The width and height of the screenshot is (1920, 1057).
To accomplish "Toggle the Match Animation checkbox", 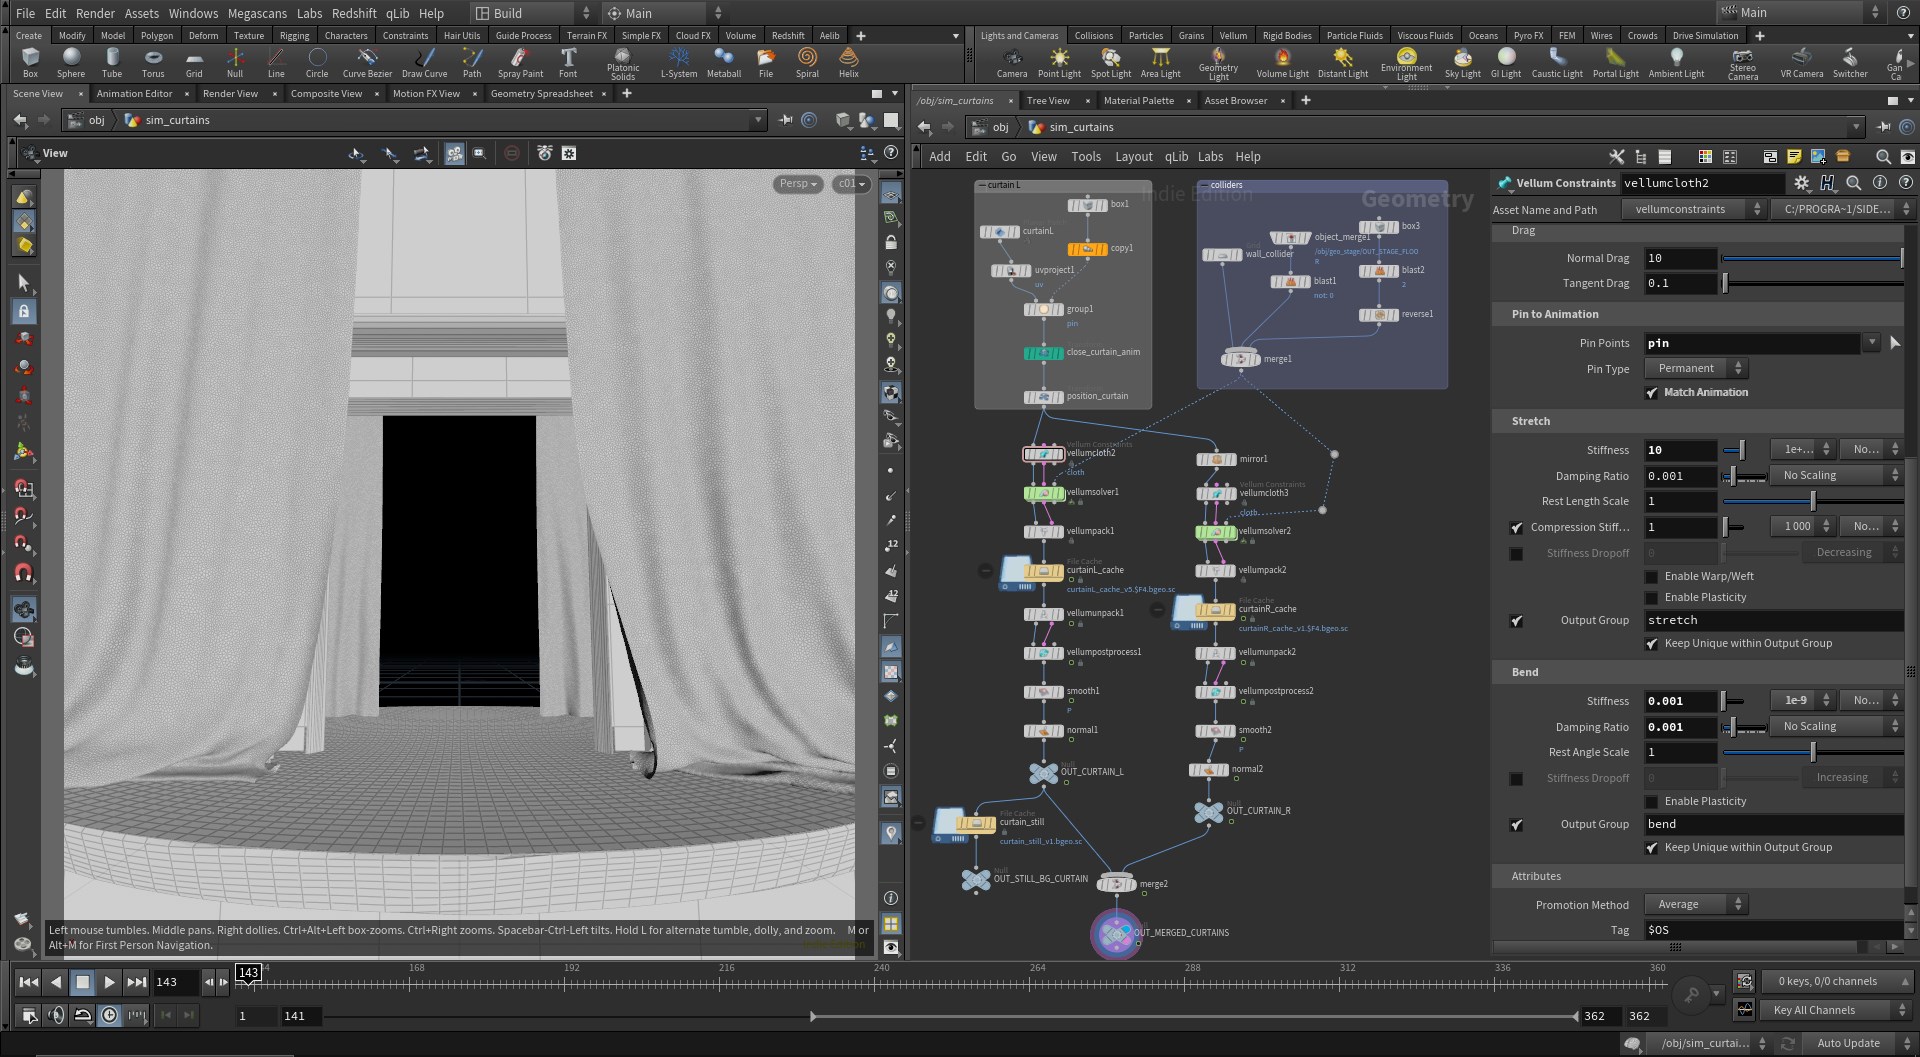I will (x=1651, y=393).
